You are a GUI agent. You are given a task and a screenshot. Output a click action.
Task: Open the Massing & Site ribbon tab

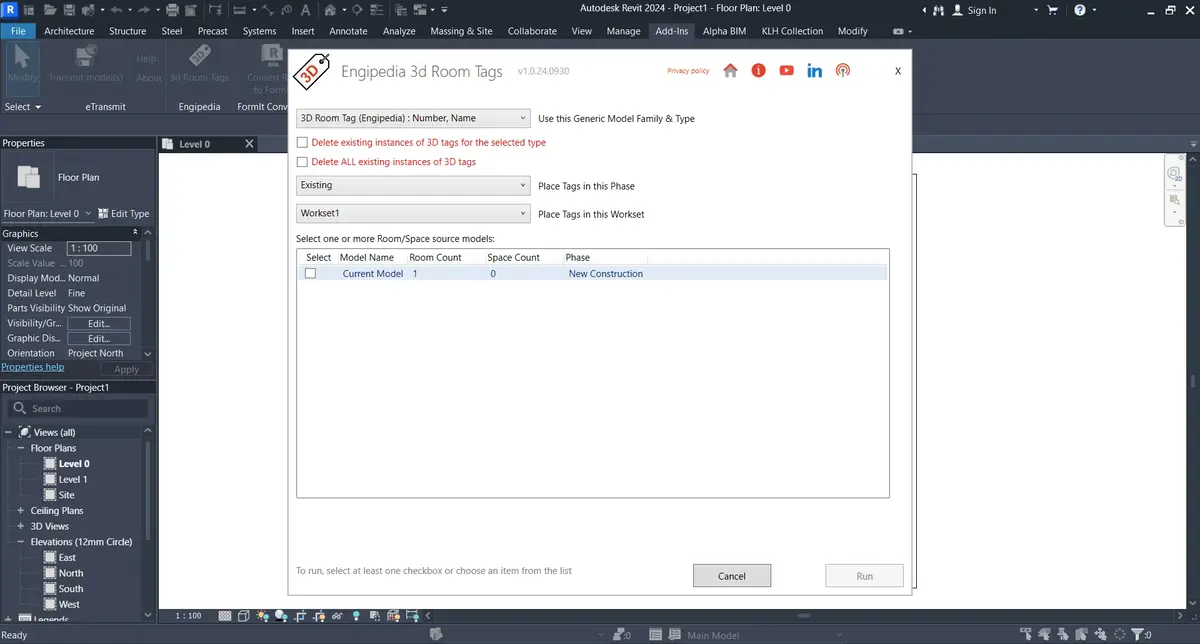tap(461, 31)
